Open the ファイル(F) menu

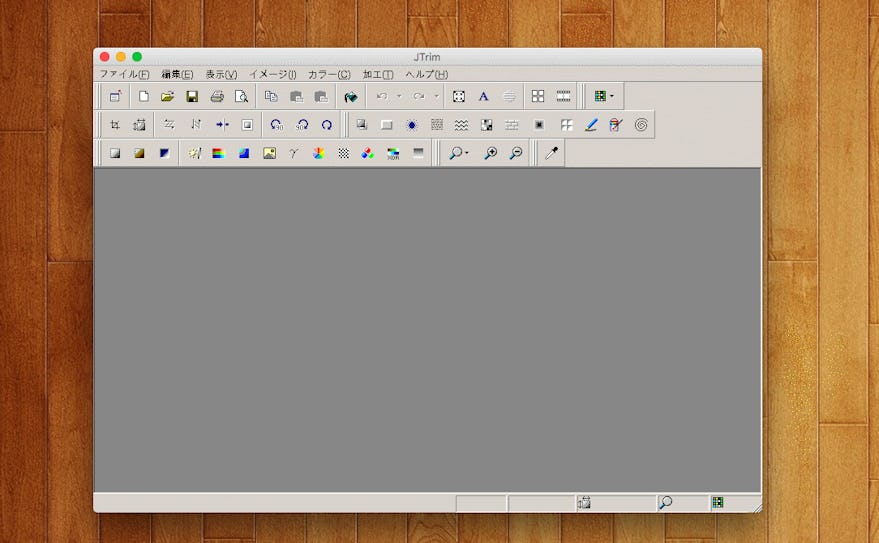[124, 74]
